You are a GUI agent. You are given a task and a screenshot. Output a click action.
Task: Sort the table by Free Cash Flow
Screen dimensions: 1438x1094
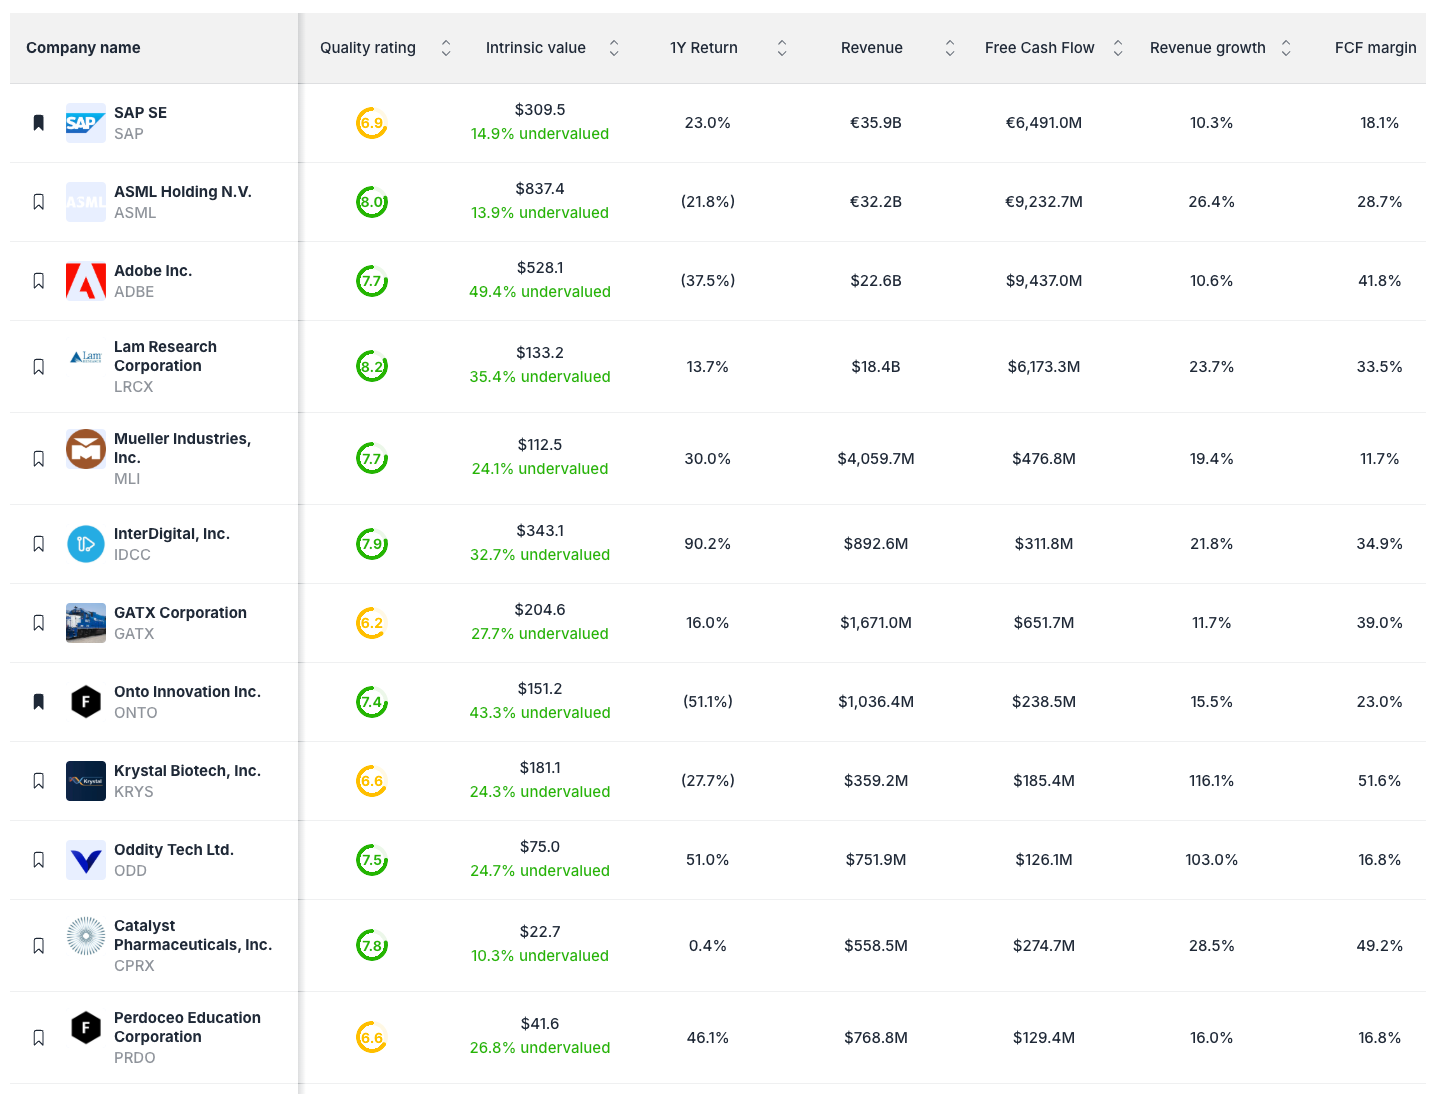1117,47
